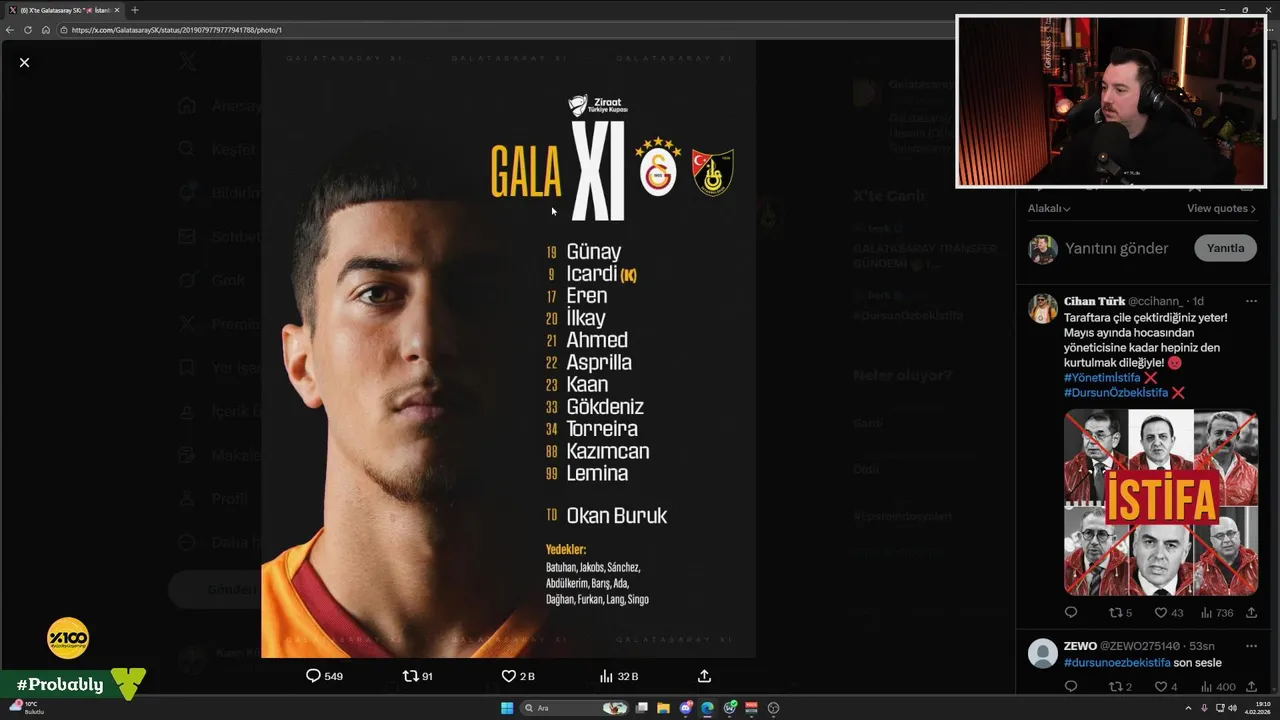
Task: Open the Alakalı reply sort dropdown
Action: coord(1049,208)
